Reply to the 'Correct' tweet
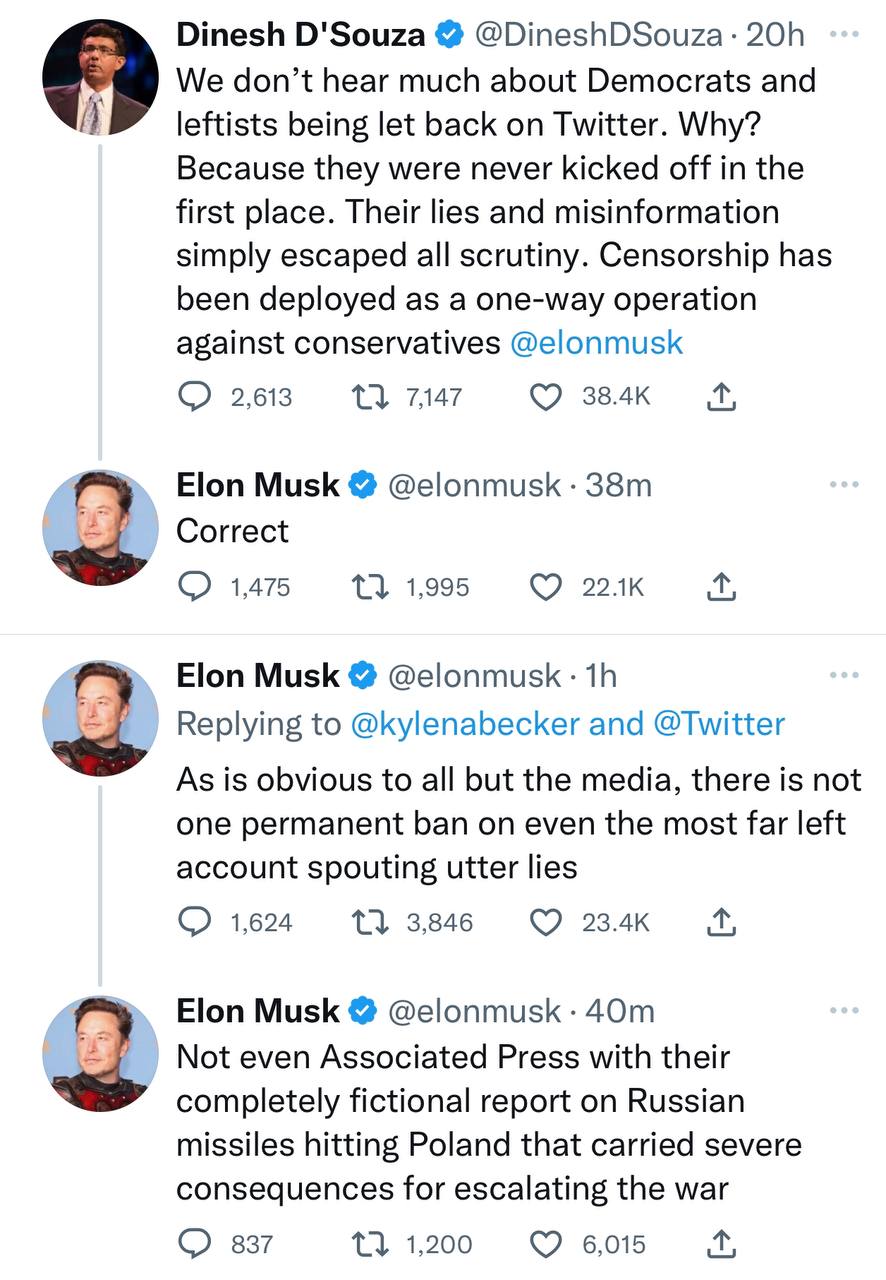Image resolution: width=886 pixels, height=1280 pixels. coord(191,587)
